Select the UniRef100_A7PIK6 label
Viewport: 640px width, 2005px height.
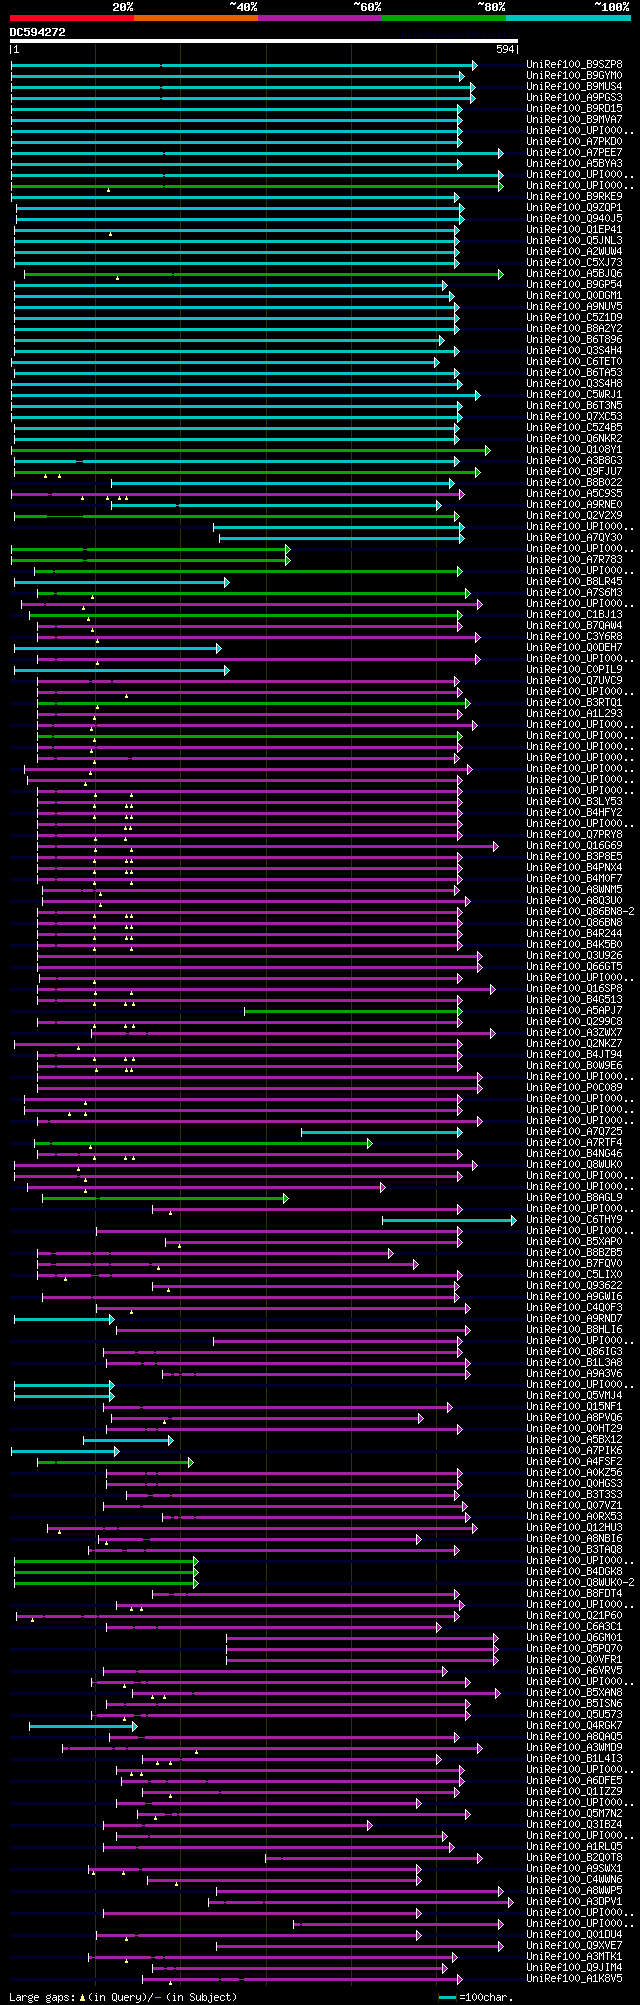(574, 1451)
